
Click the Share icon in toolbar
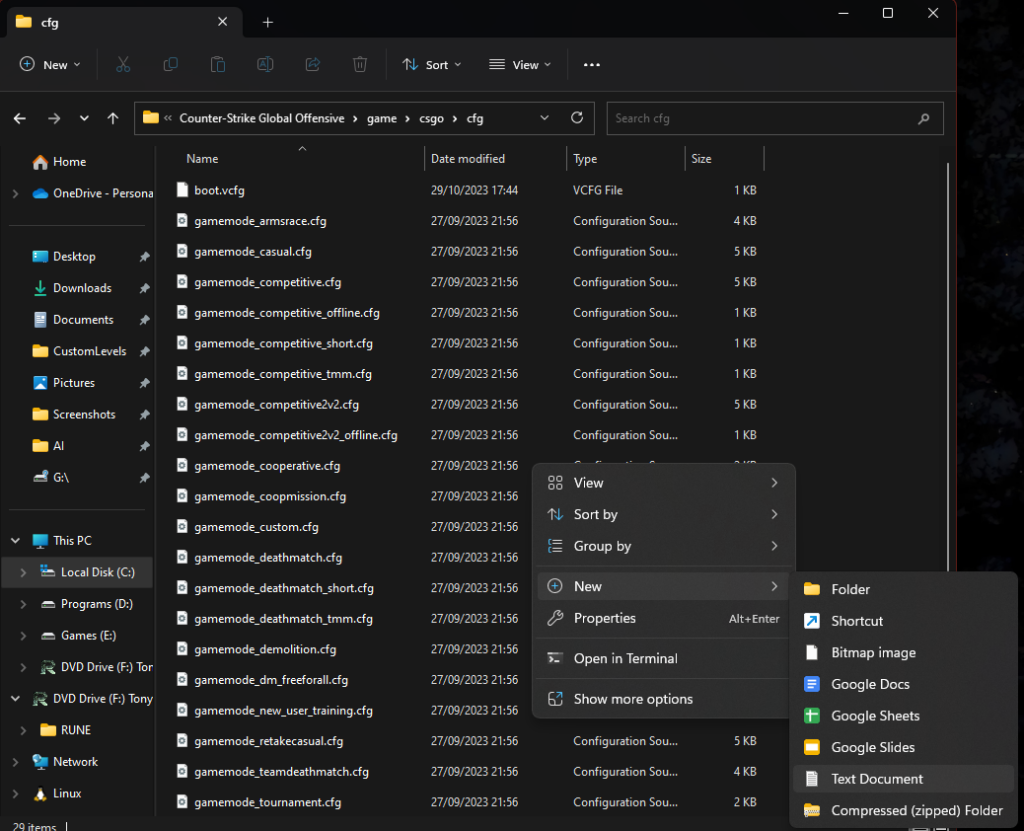point(313,65)
